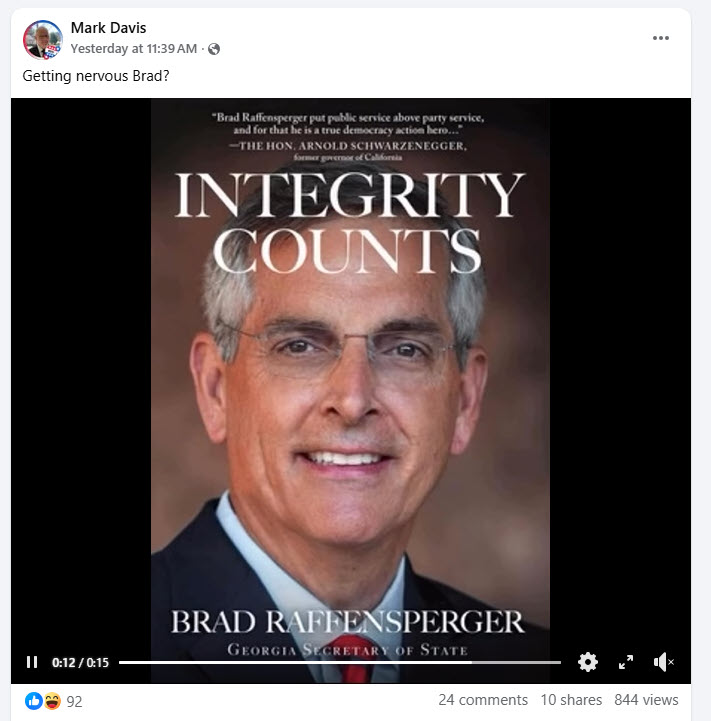View the public audience globe icon
The image size is (711, 721).
pos(214,49)
